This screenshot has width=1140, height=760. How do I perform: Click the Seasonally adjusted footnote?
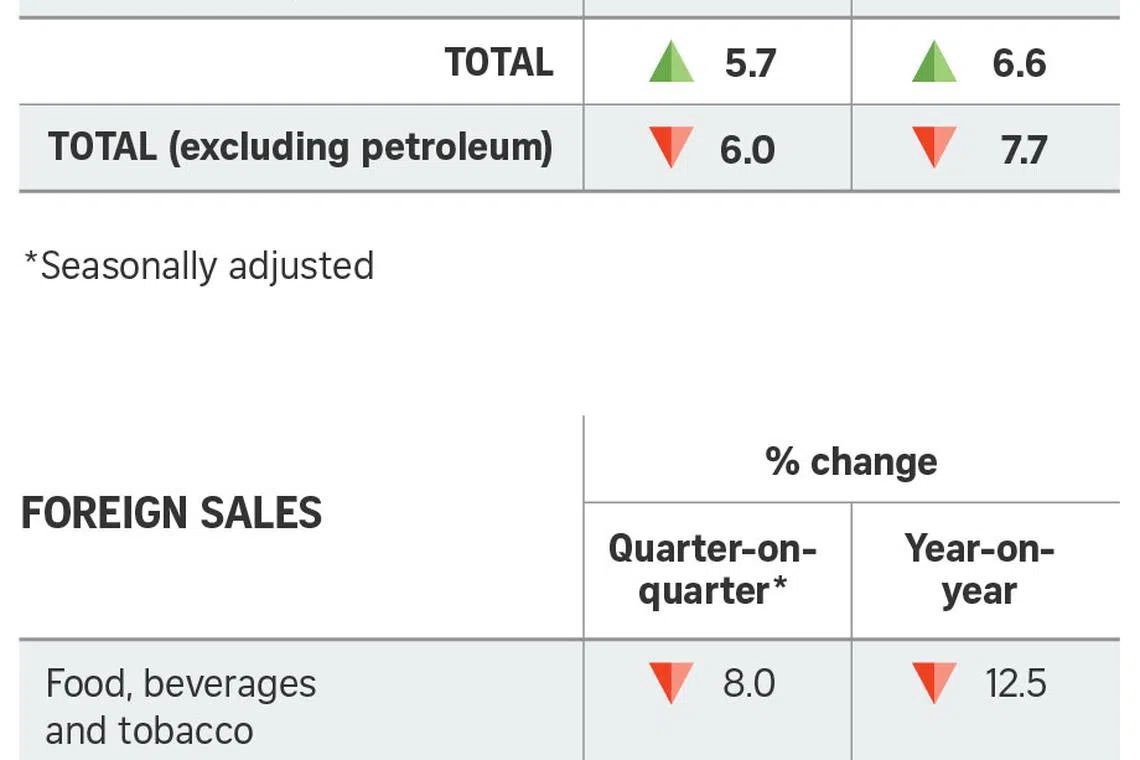click(198, 266)
